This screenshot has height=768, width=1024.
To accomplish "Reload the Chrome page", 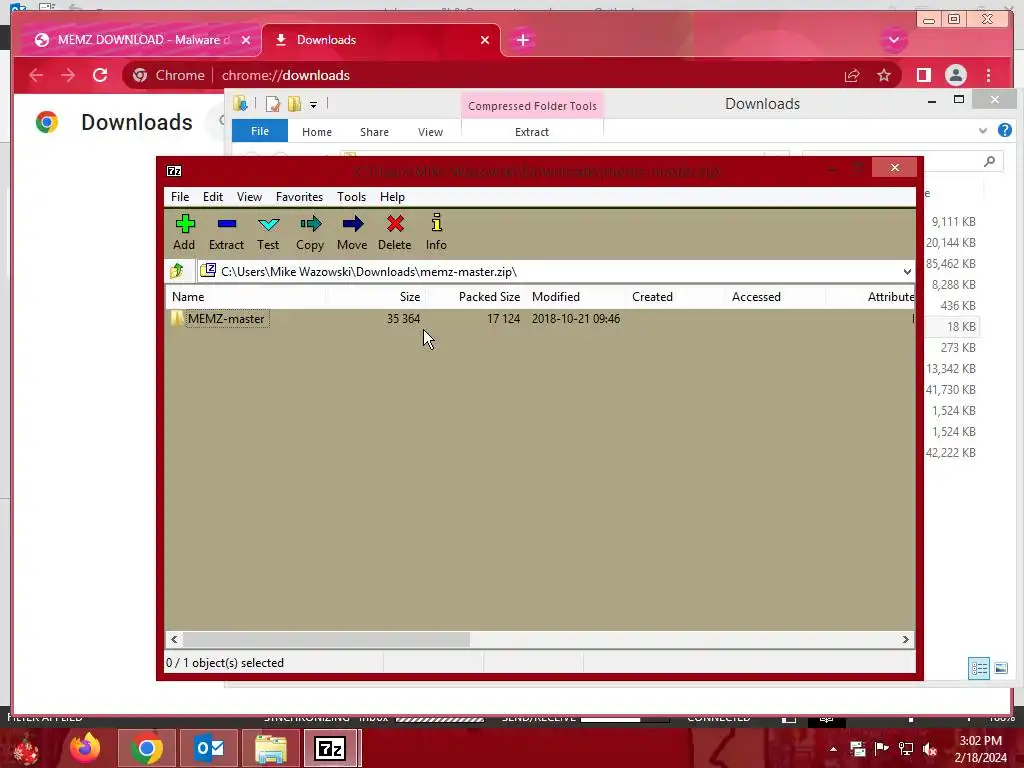I will tap(100, 75).
